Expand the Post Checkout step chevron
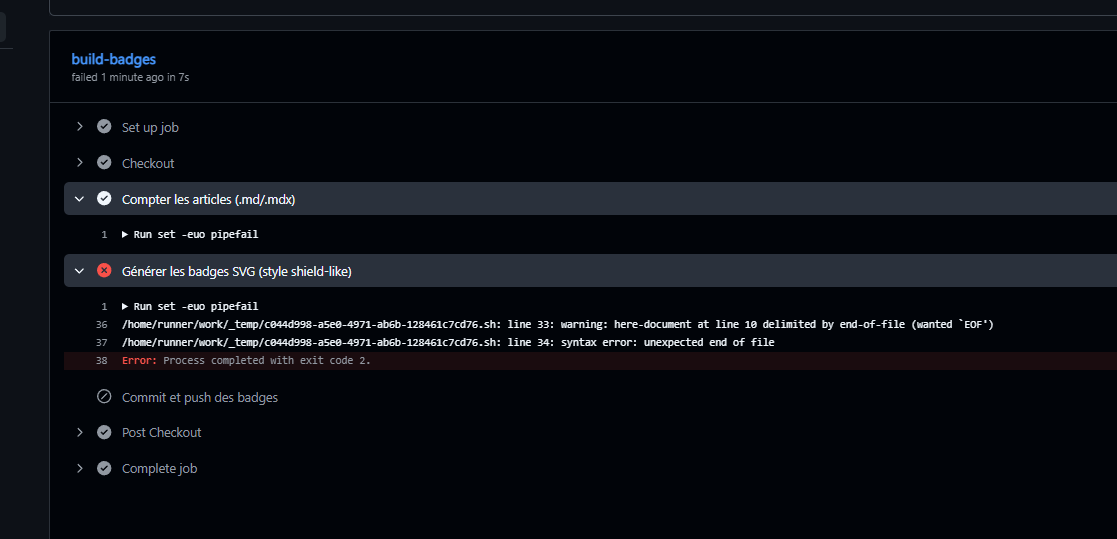The width and height of the screenshot is (1117, 539). (80, 432)
